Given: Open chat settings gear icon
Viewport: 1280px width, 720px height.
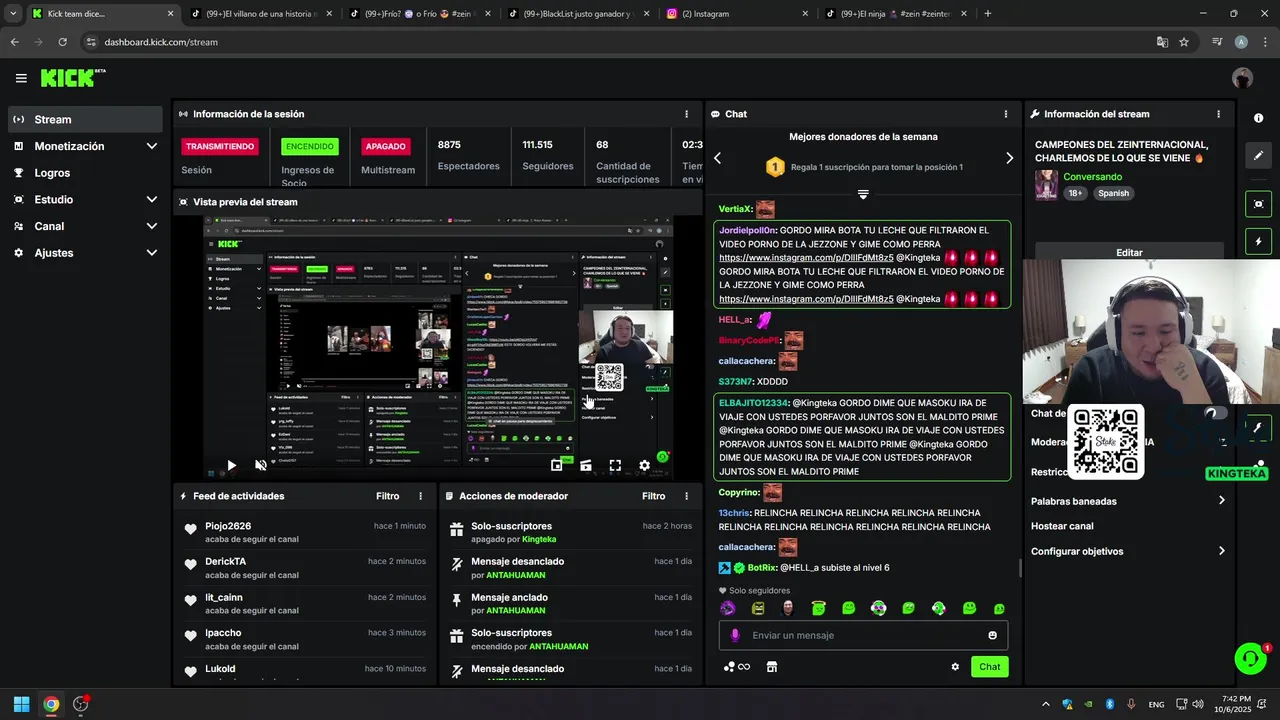Looking at the screenshot, I should point(955,667).
